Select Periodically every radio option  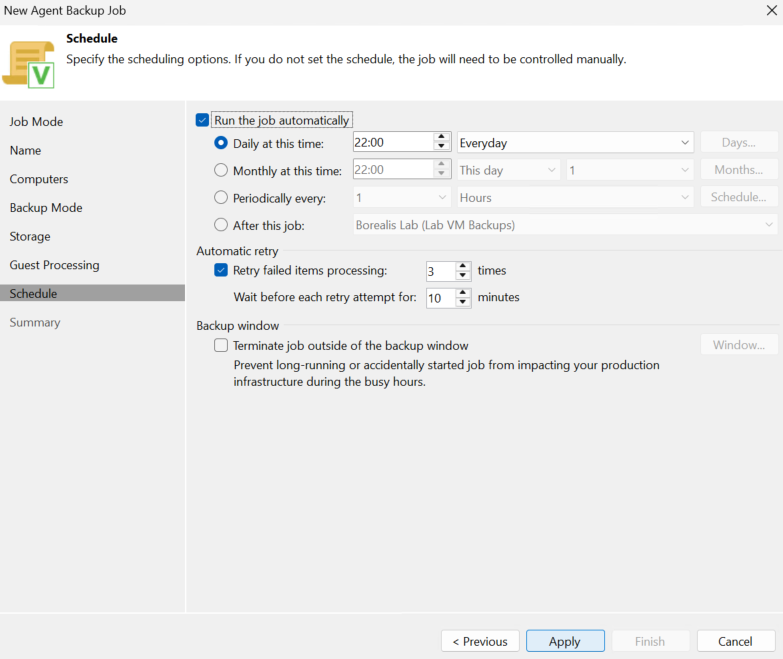tap(221, 198)
